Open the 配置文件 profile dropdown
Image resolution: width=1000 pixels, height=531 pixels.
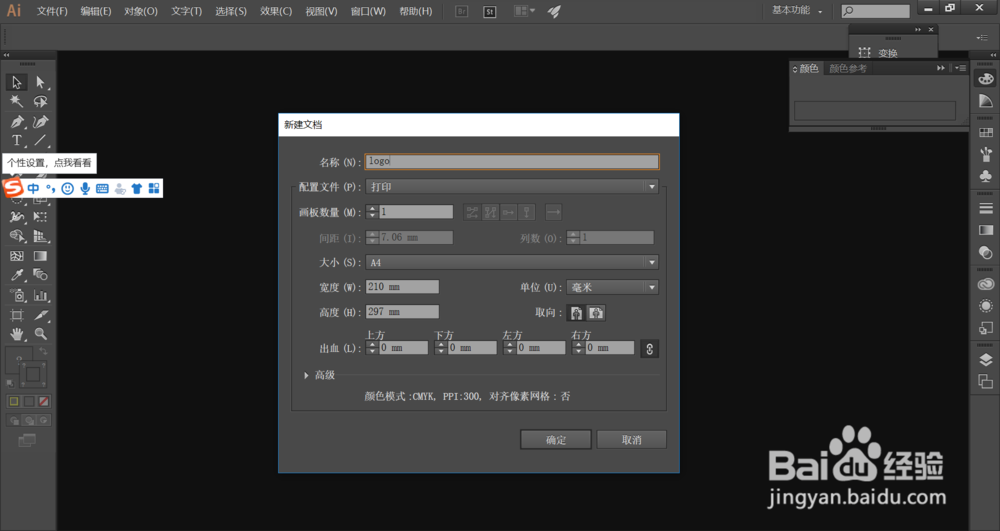tap(512, 187)
